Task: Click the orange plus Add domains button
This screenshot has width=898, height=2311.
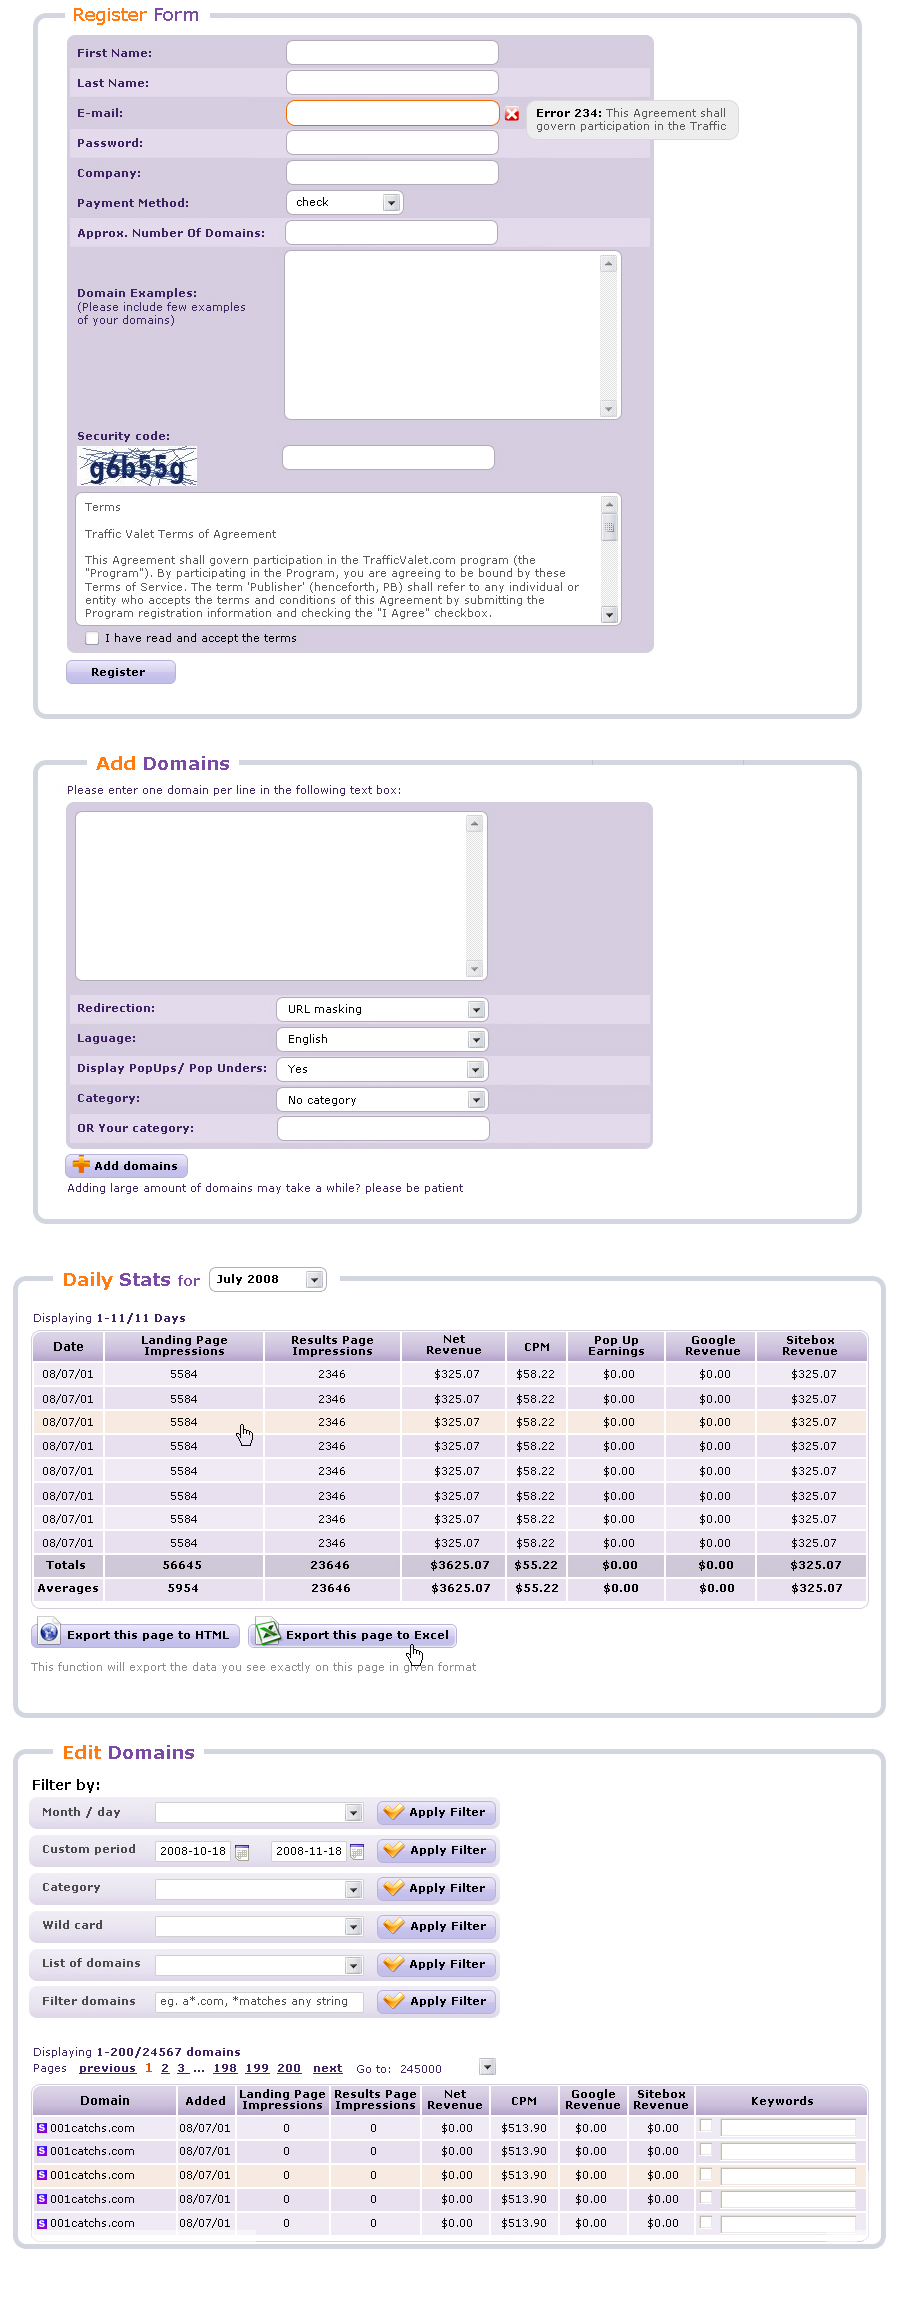Action: [126, 1165]
